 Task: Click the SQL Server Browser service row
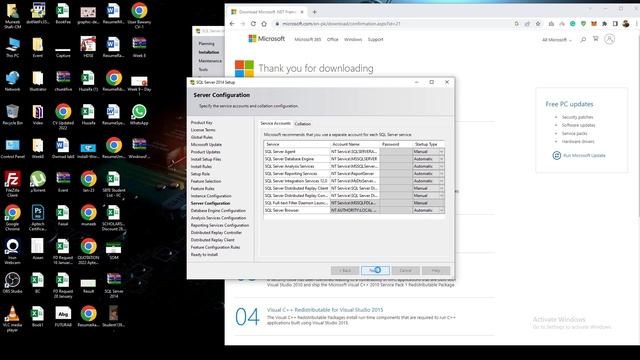(x=354, y=210)
